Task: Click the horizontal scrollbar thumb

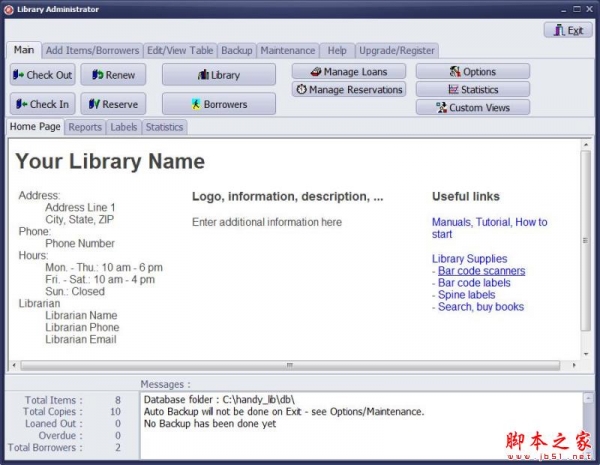Action: [x=290, y=365]
